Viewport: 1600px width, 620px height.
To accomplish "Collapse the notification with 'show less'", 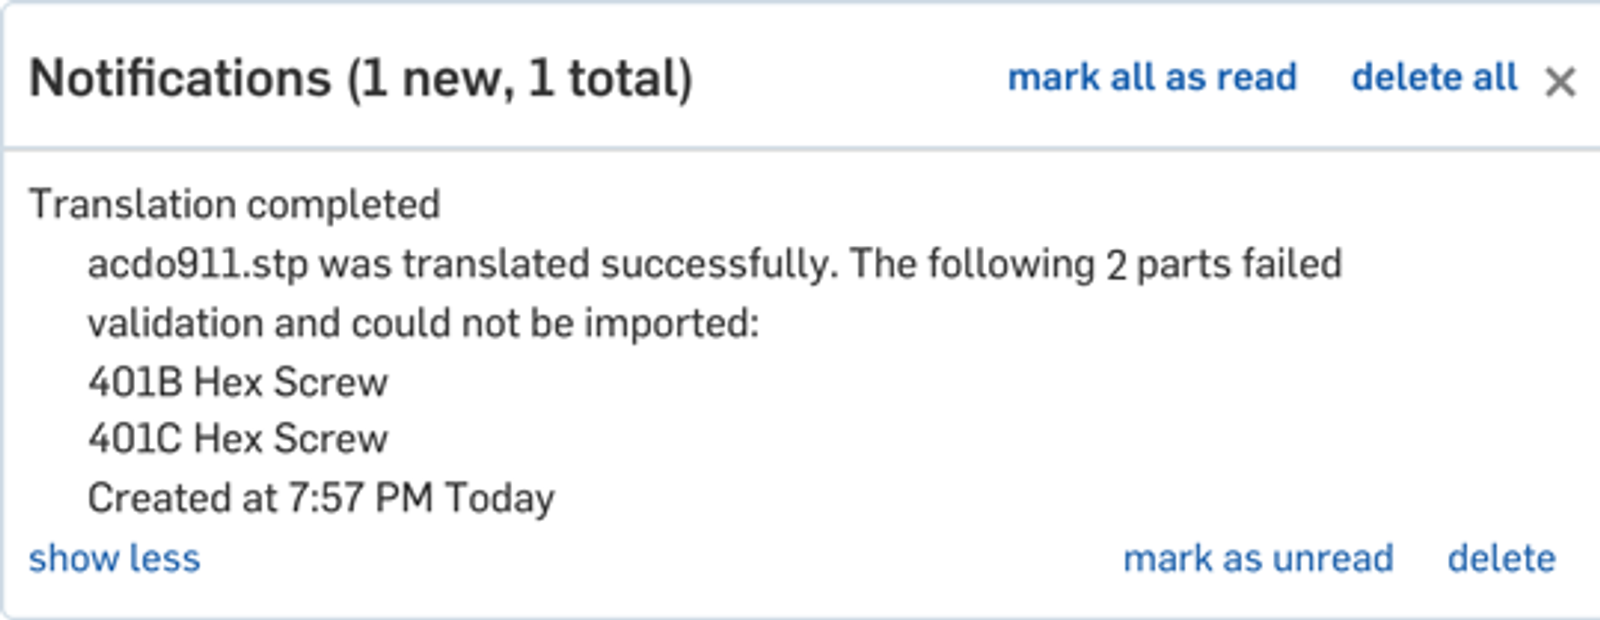I will (114, 558).
